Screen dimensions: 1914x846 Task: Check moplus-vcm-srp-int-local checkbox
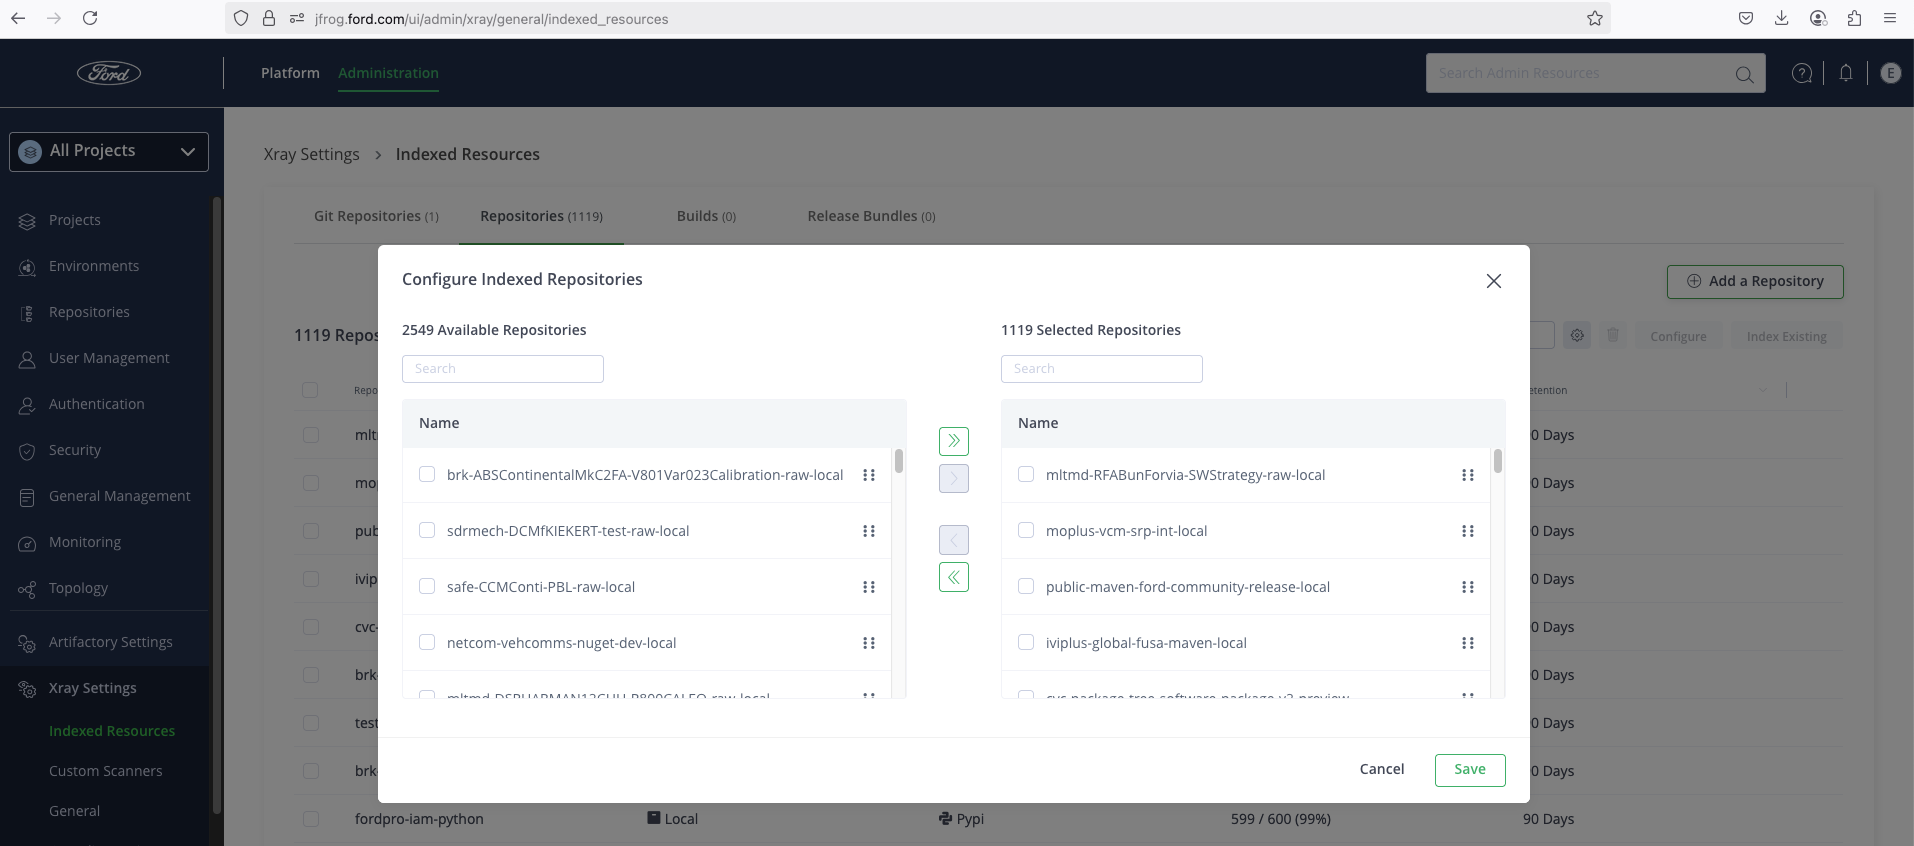1026,530
